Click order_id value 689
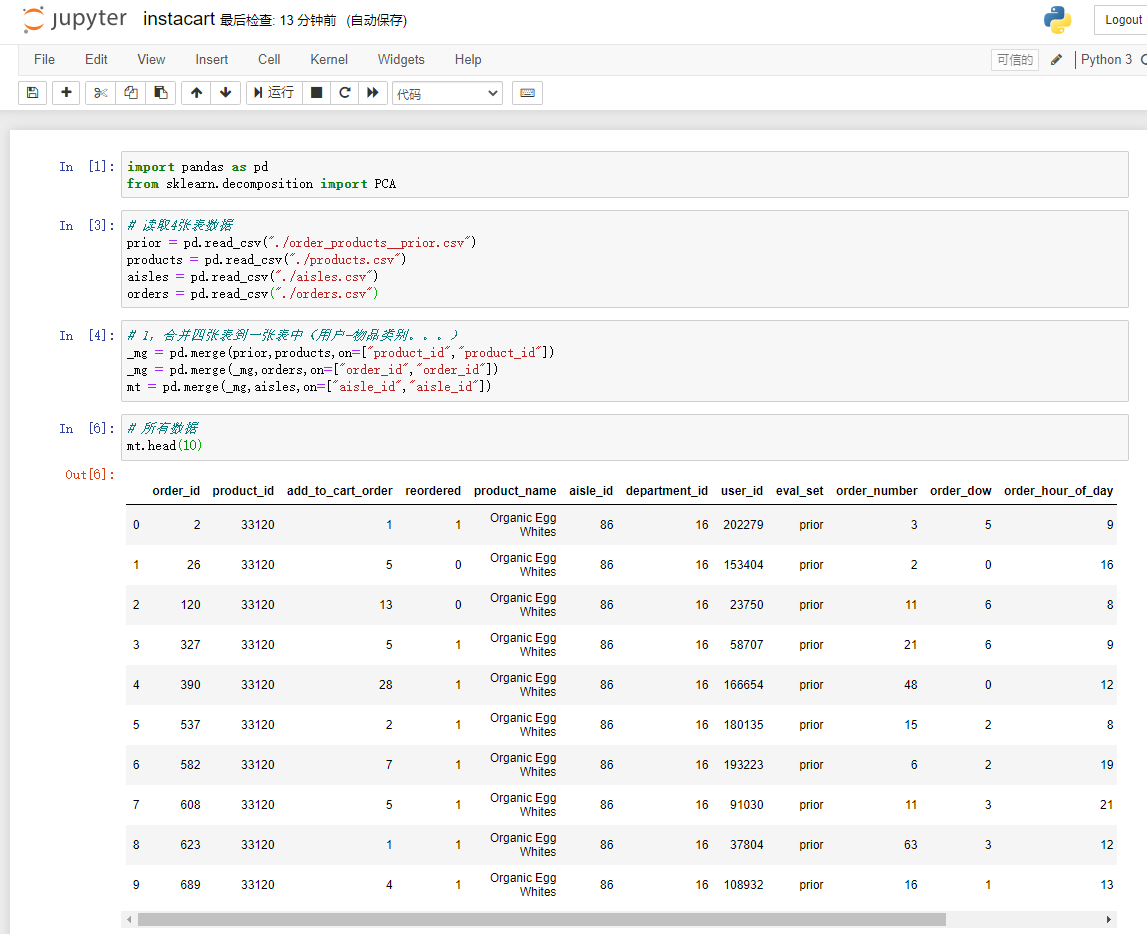This screenshot has width=1147, height=934. tap(190, 885)
